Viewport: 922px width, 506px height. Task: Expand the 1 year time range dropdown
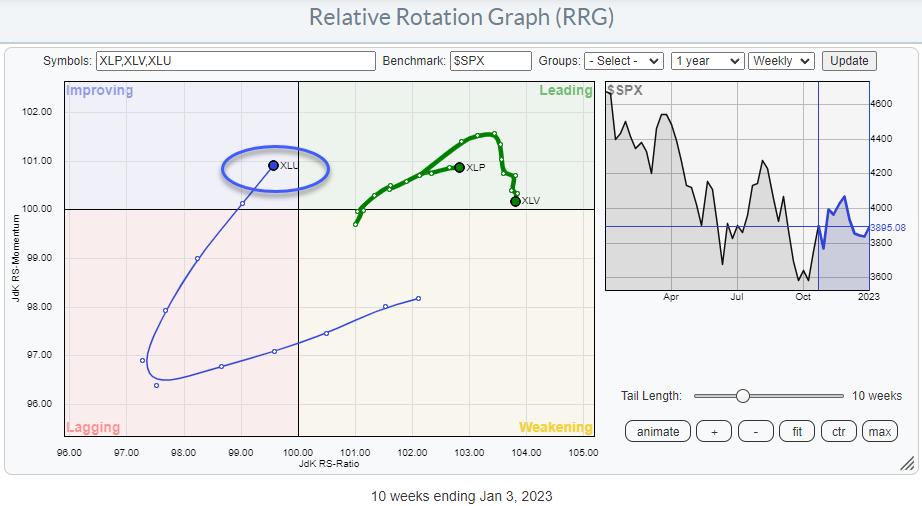[x=707, y=61]
